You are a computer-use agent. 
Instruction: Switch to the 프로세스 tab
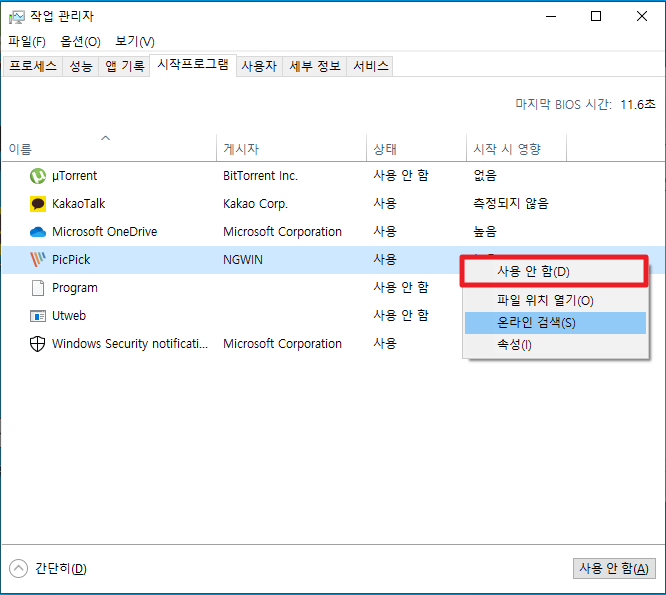coord(33,66)
